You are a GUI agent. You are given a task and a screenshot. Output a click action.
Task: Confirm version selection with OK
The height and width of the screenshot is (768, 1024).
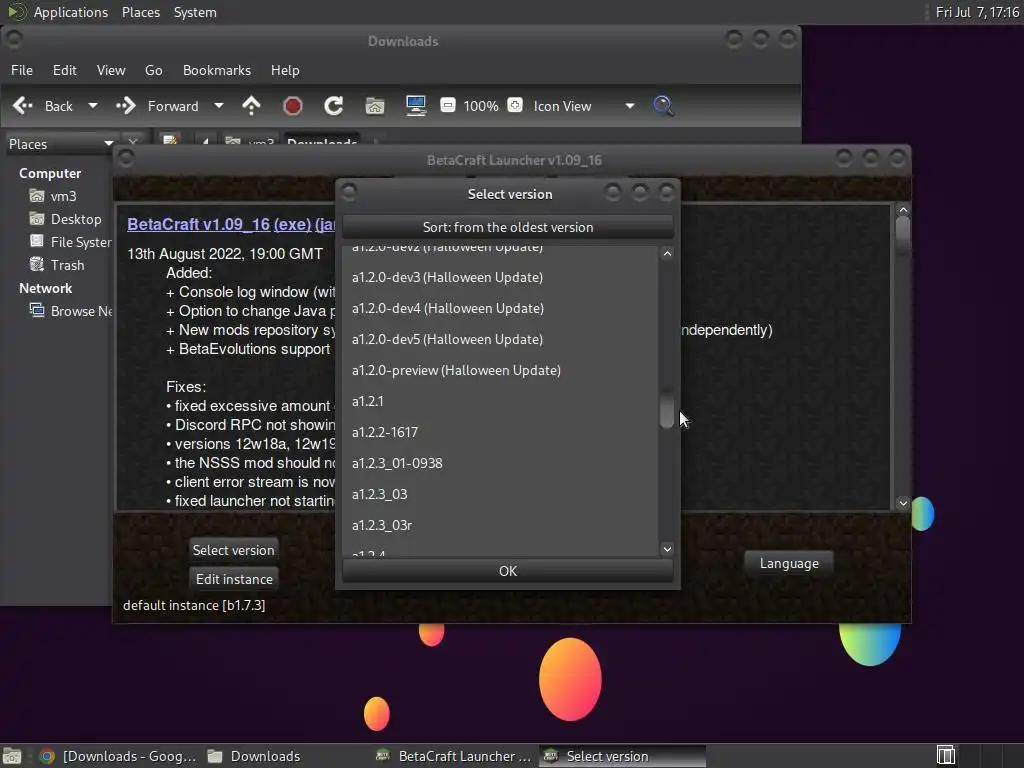pyautogui.click(x=507, y=571)
